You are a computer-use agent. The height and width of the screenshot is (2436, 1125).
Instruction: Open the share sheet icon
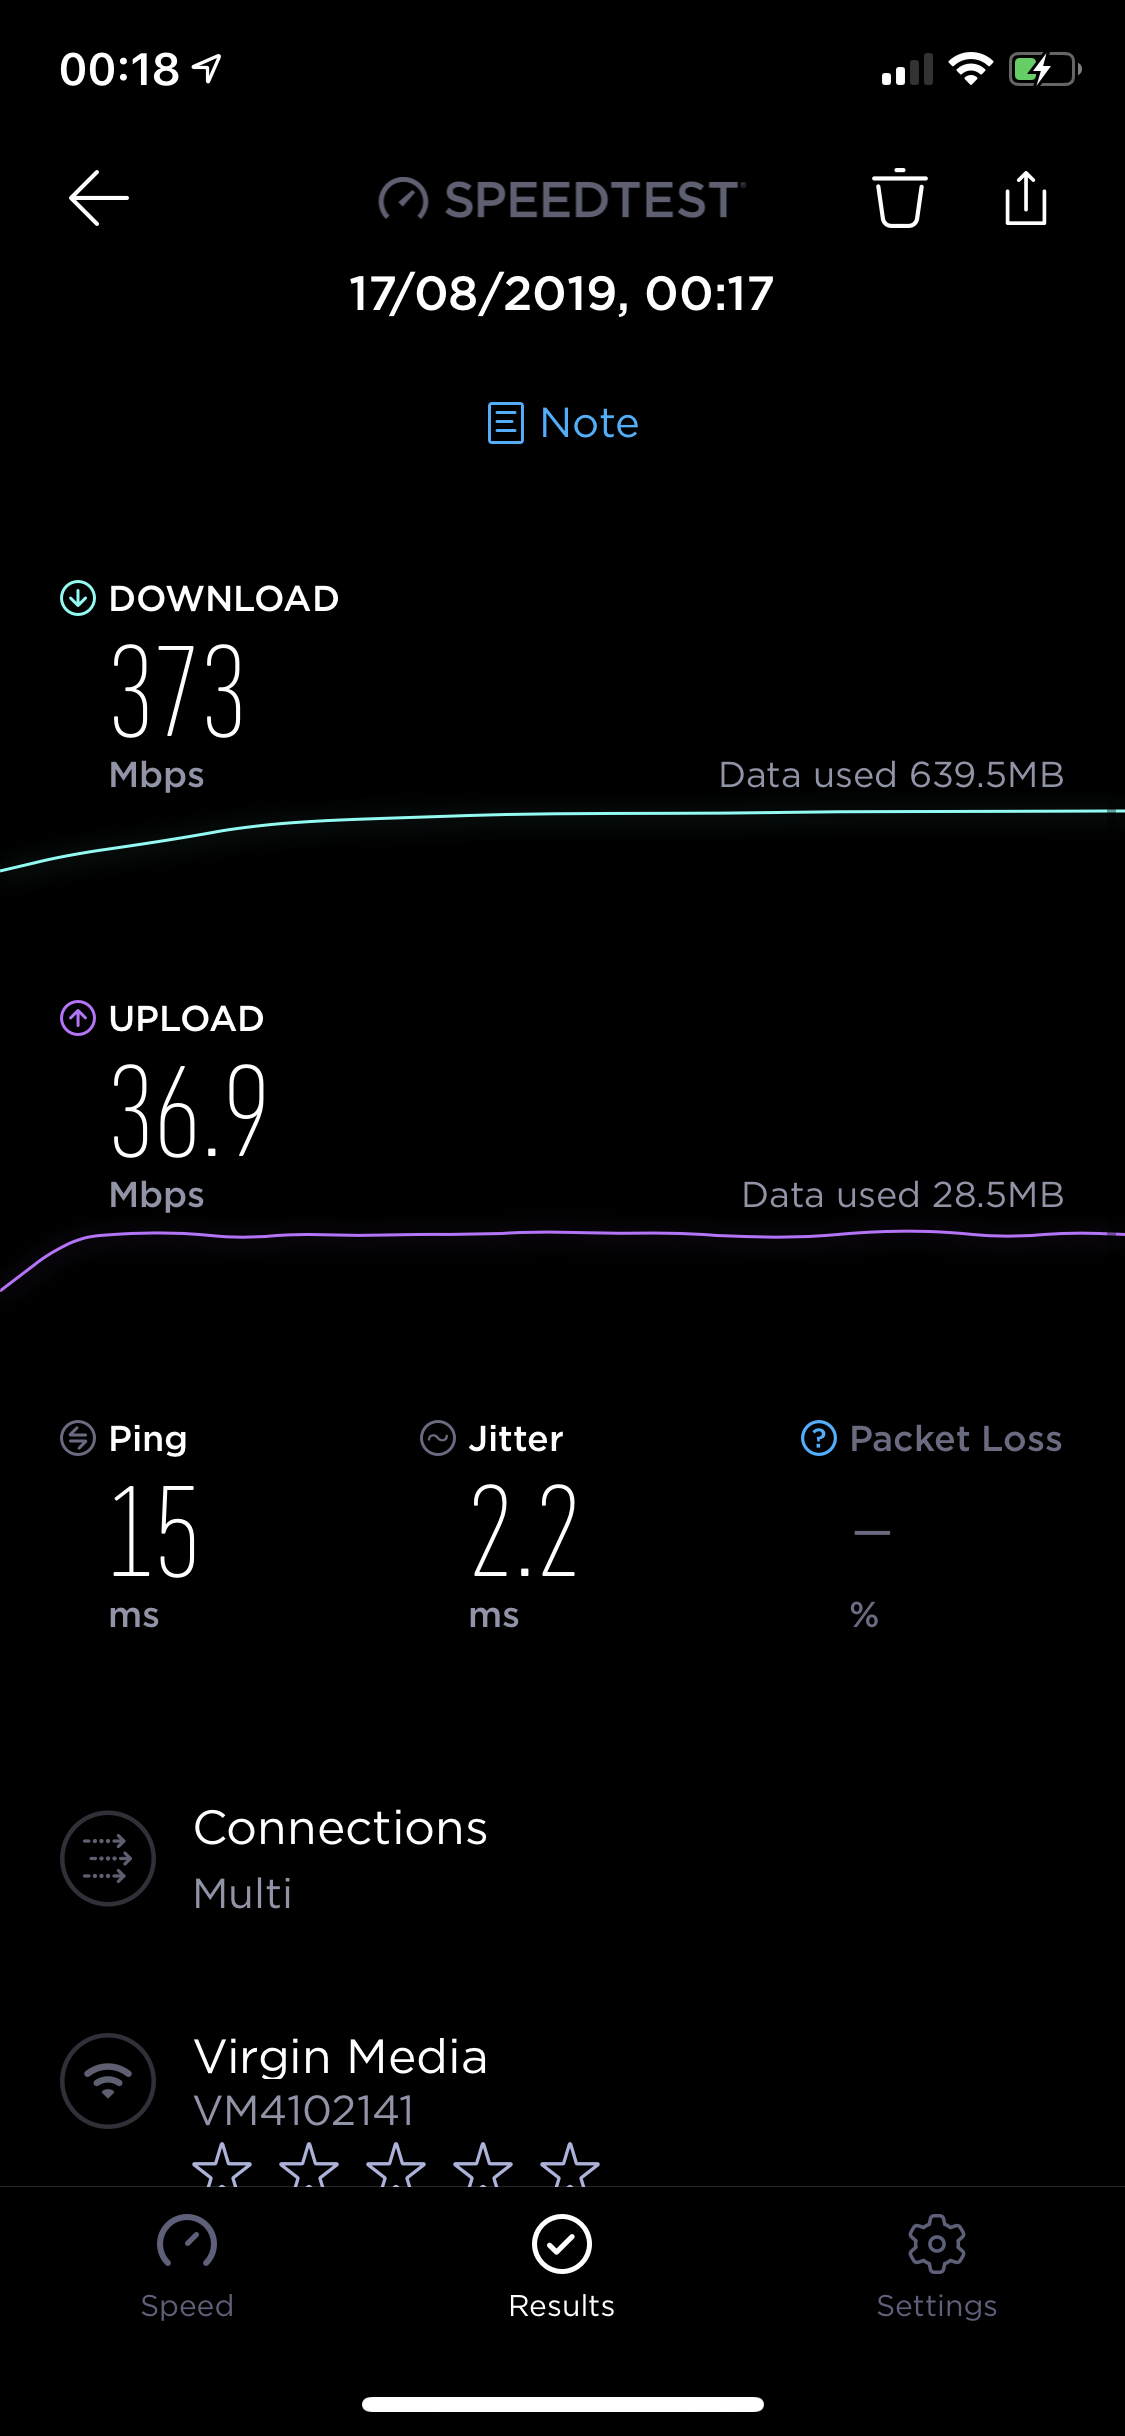[1025, 197]
